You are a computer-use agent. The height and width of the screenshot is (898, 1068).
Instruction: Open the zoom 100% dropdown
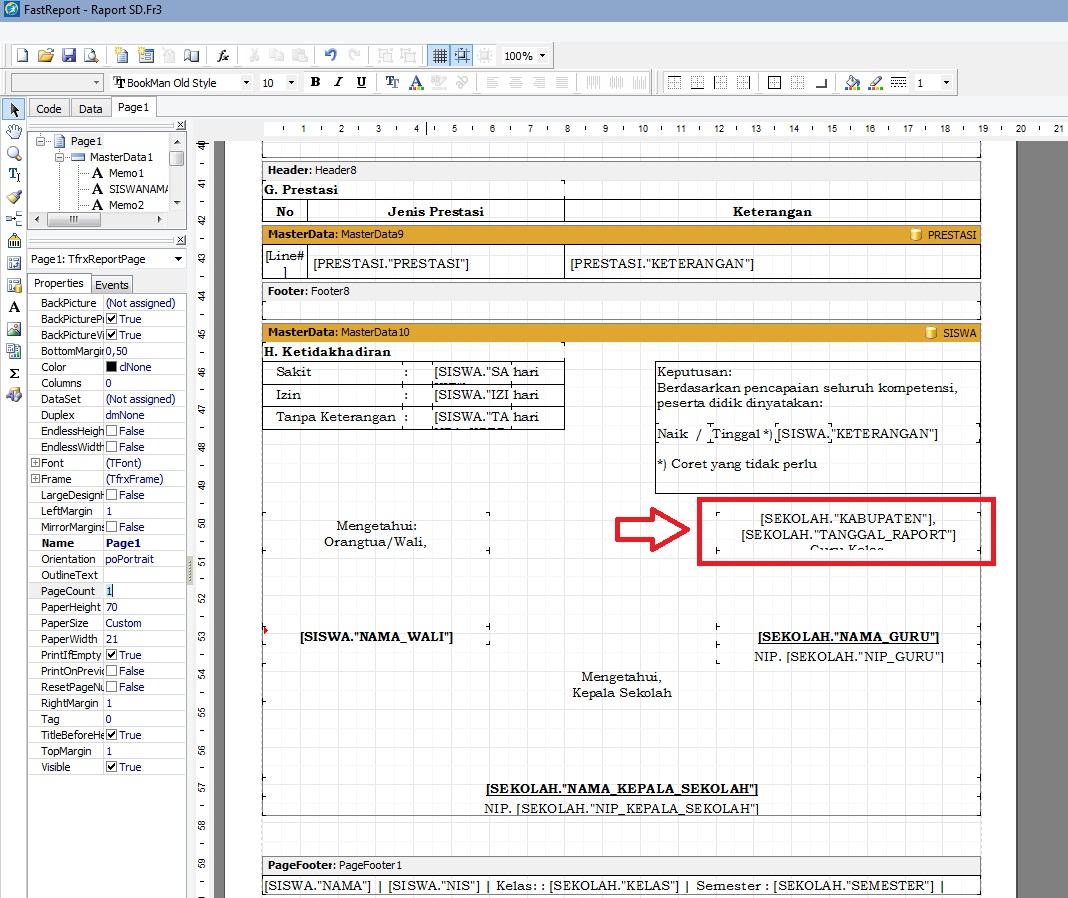tap(542, 56)
